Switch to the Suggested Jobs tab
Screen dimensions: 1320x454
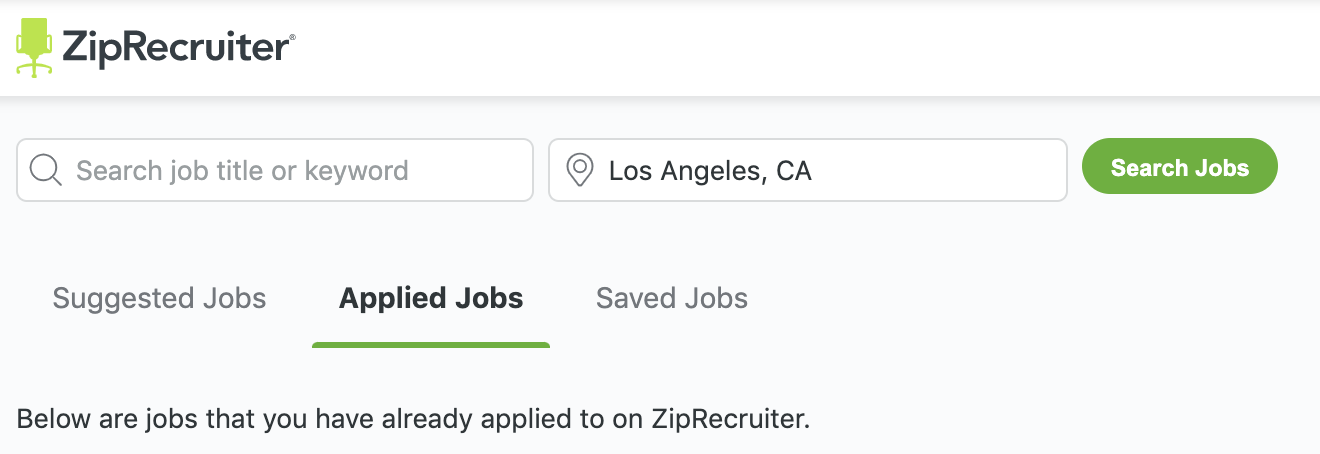159,298
